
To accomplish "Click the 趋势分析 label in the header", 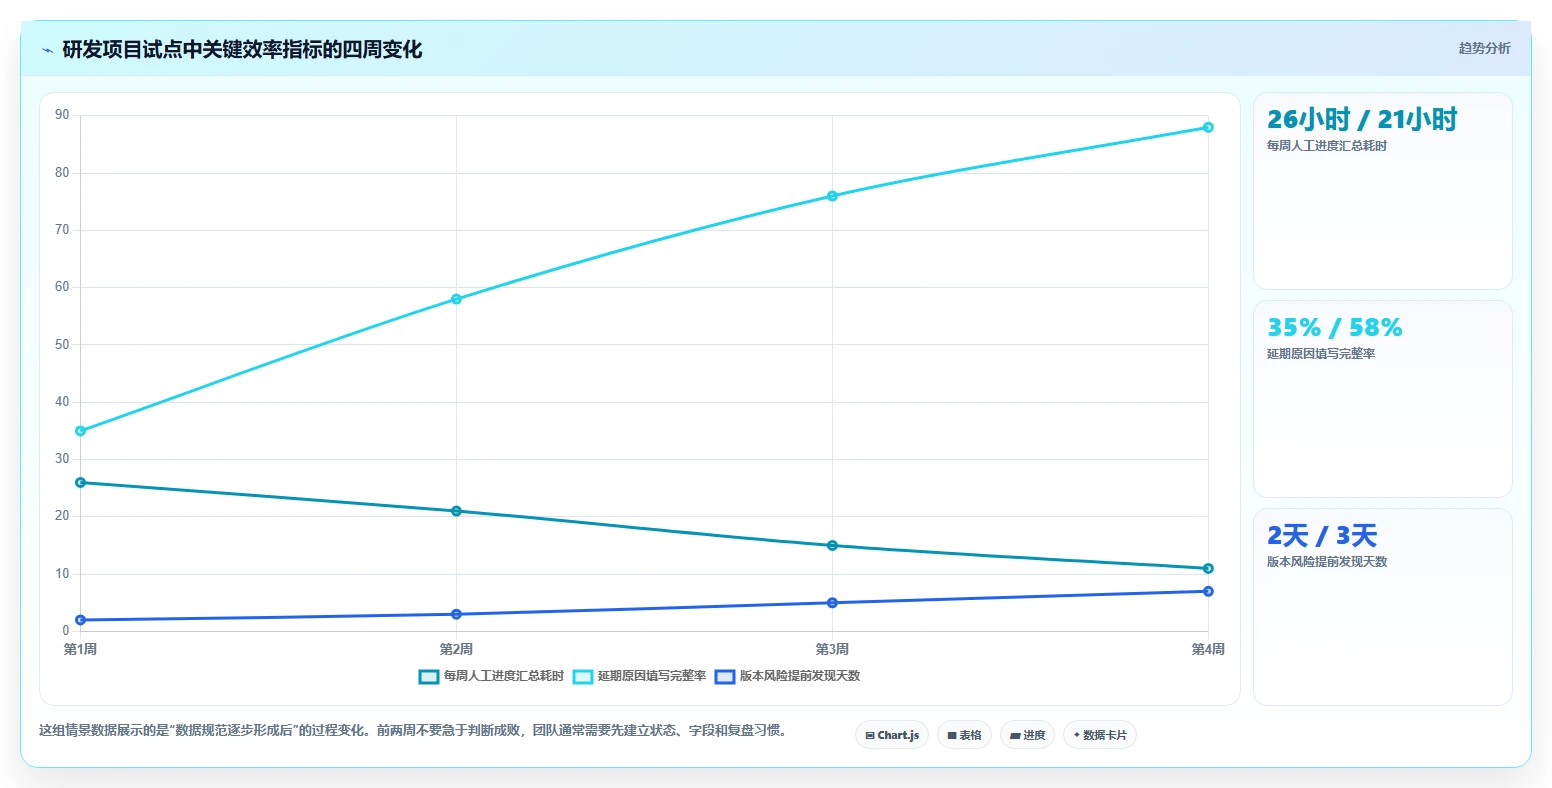I will point(1484,48).
